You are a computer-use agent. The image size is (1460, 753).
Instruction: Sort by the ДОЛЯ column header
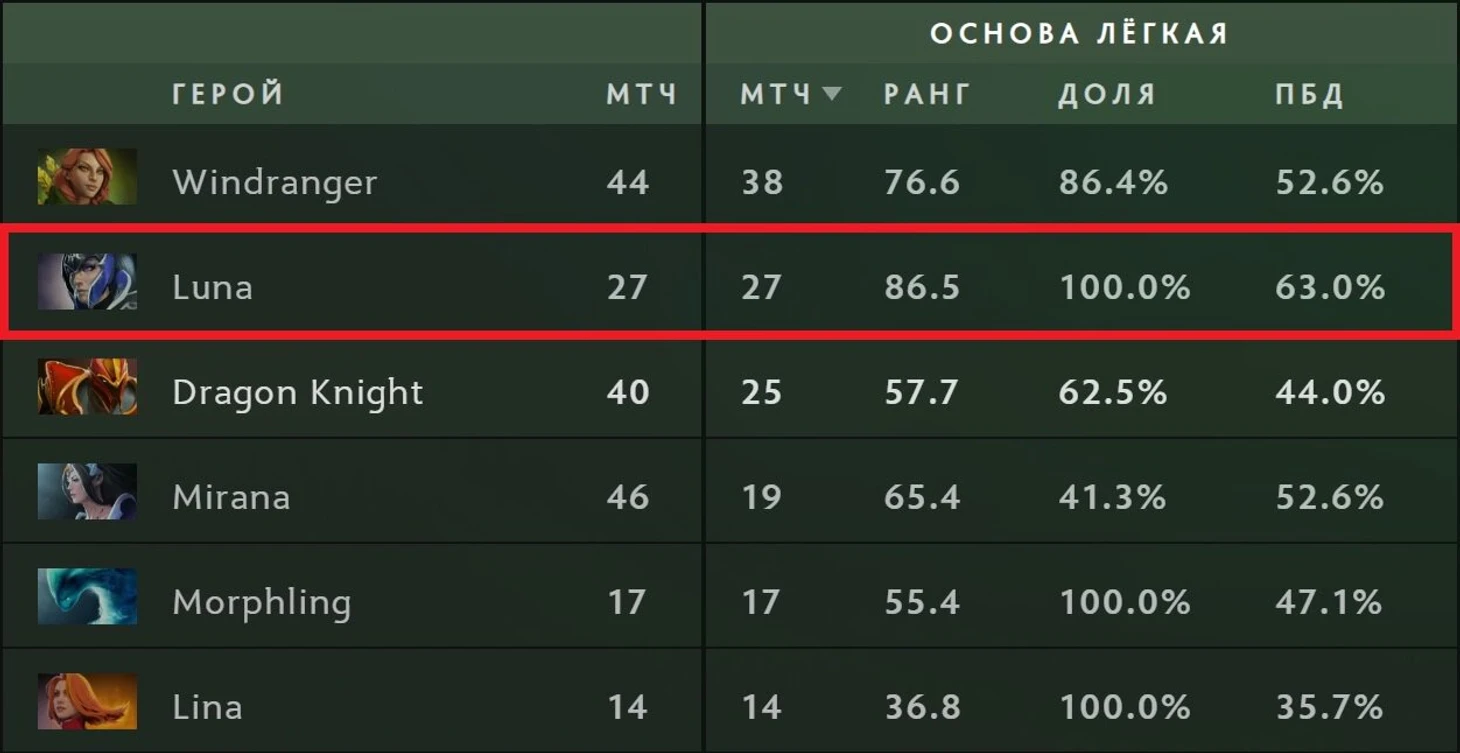click(x=1106, y=94)
